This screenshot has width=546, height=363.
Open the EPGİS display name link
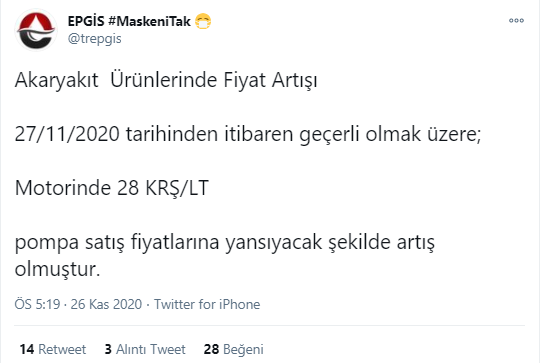click(86, 21)
